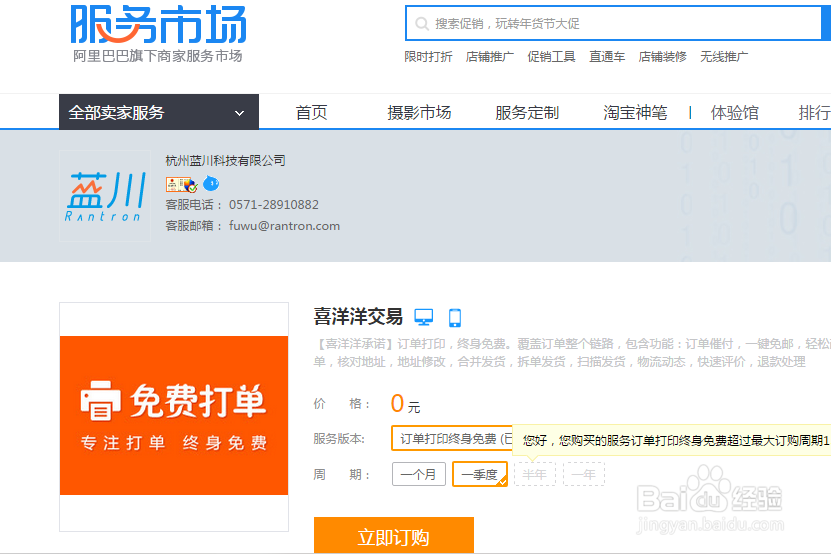Click the 喜洋洋交易 product title

point(358,316)
